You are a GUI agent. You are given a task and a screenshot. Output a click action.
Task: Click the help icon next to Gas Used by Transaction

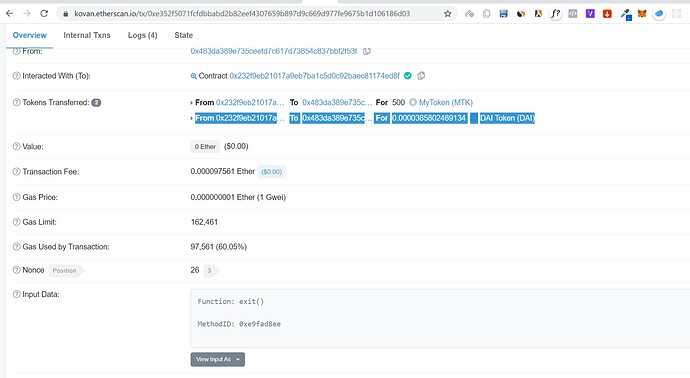(16, 247)
